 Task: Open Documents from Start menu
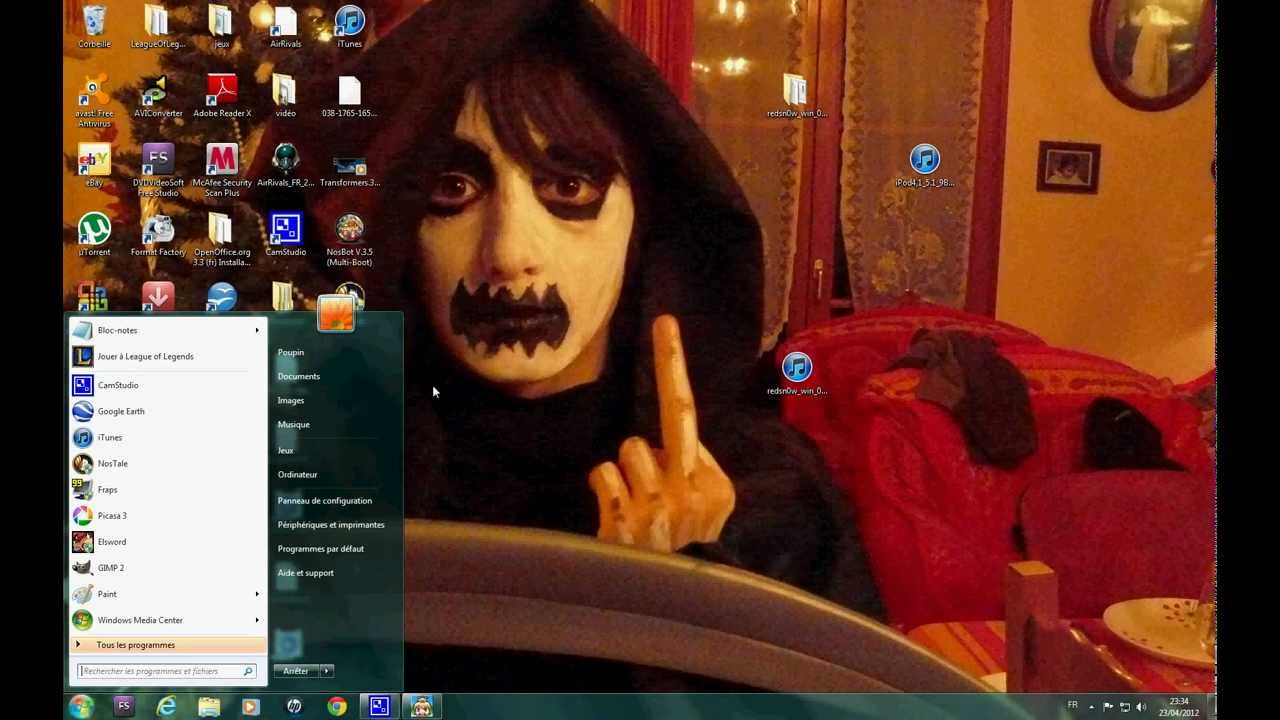[x=299, y=376]
